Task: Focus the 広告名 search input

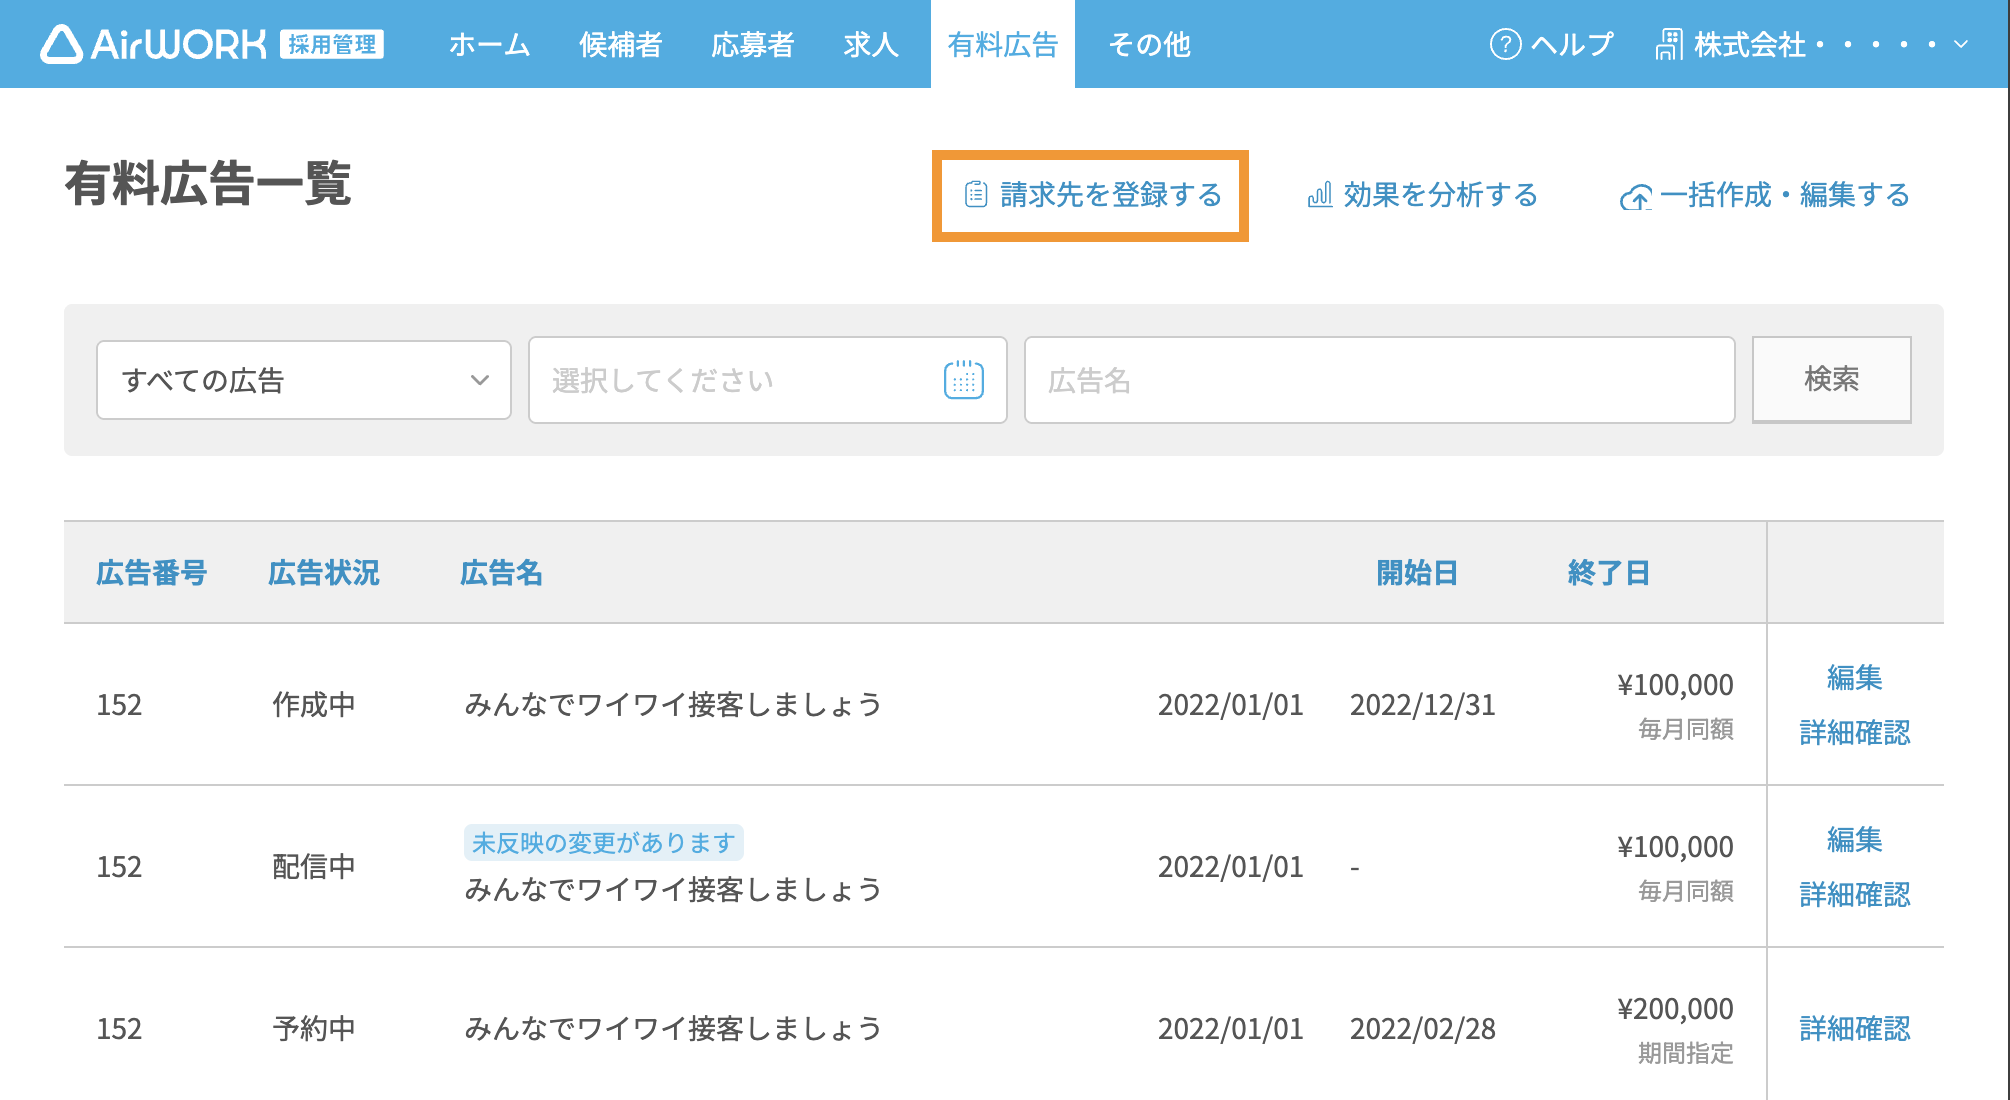Action: point(1380,380)
